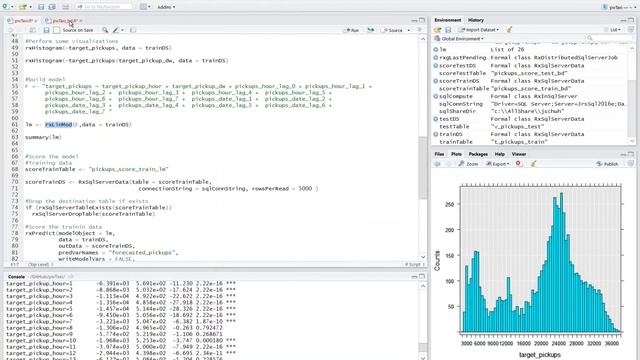Publish the plot
This screenshot has width=640, height=360.
coord(607,164)
